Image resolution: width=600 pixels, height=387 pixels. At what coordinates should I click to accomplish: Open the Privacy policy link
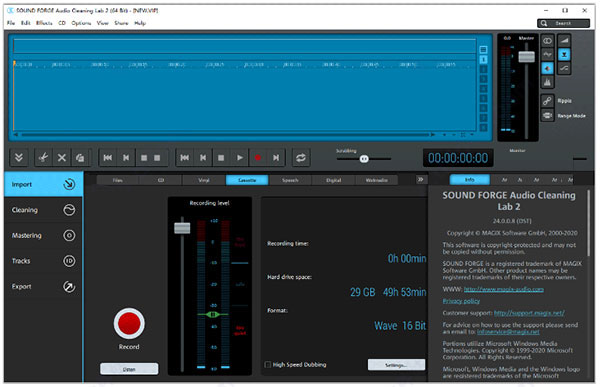coord(461,301)
